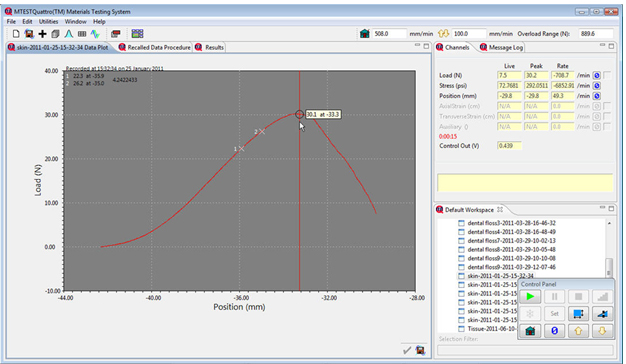Click the Set button in Control Panel
Screen dimensions: 626x364
554,314
